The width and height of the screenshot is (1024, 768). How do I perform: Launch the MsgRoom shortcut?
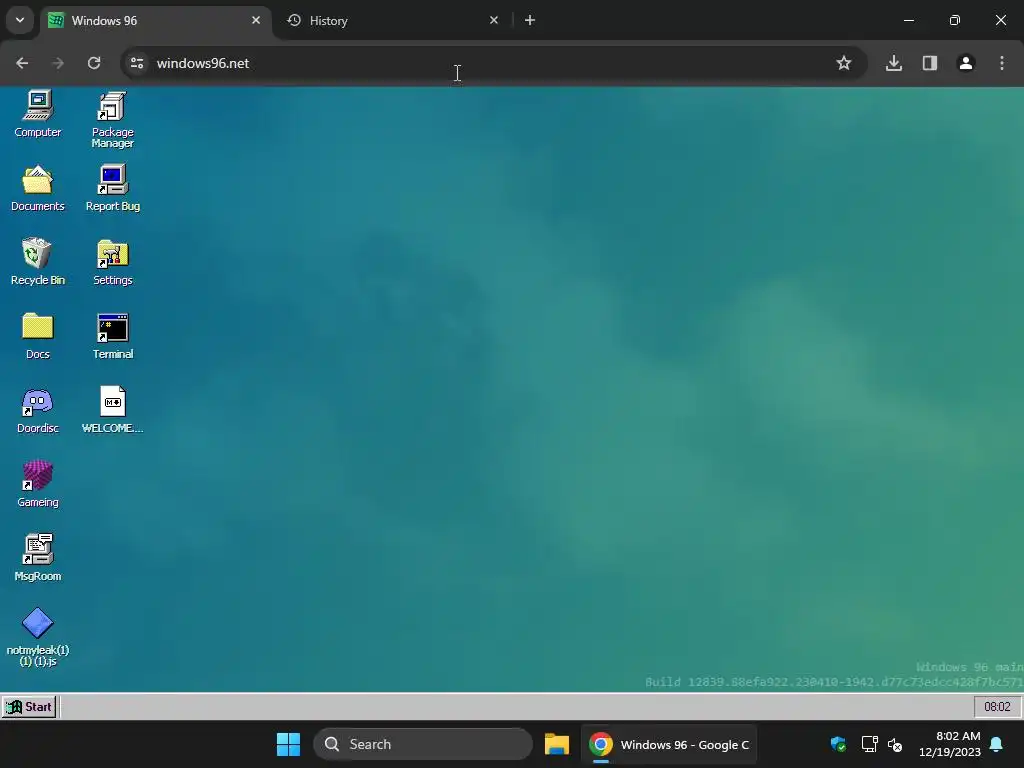37,558
